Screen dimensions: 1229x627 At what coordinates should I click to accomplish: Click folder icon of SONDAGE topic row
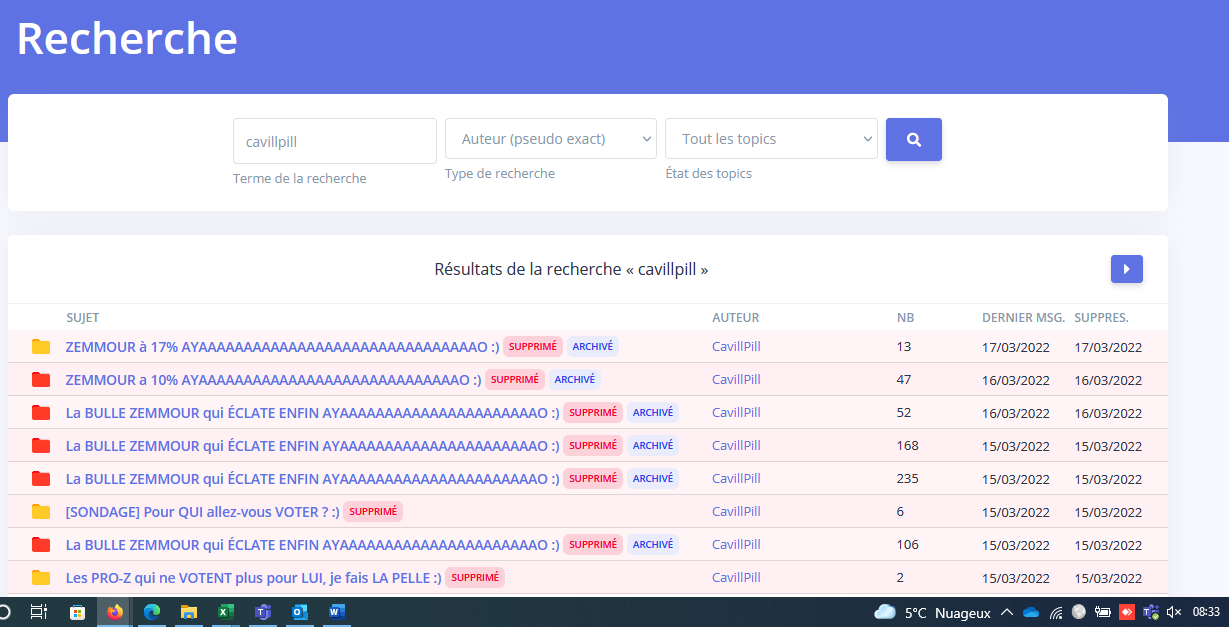coord(41,512)
